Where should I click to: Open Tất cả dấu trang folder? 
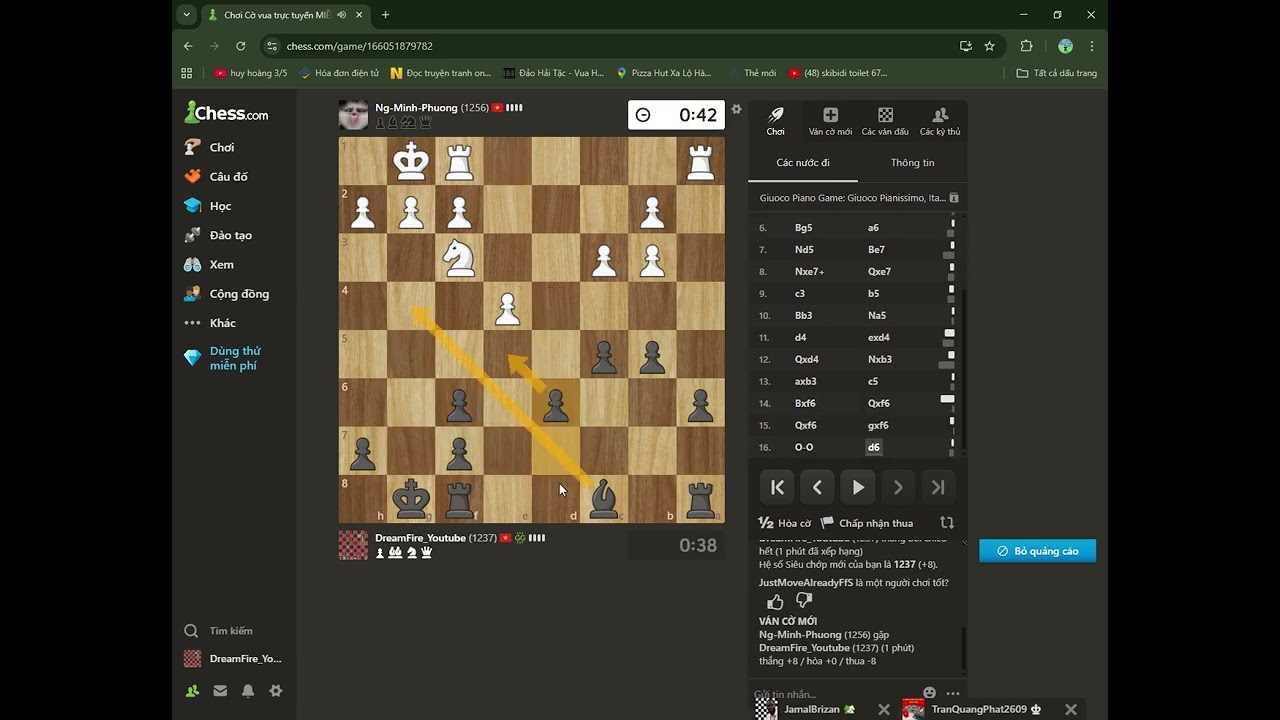click(x=1057, y=73)
